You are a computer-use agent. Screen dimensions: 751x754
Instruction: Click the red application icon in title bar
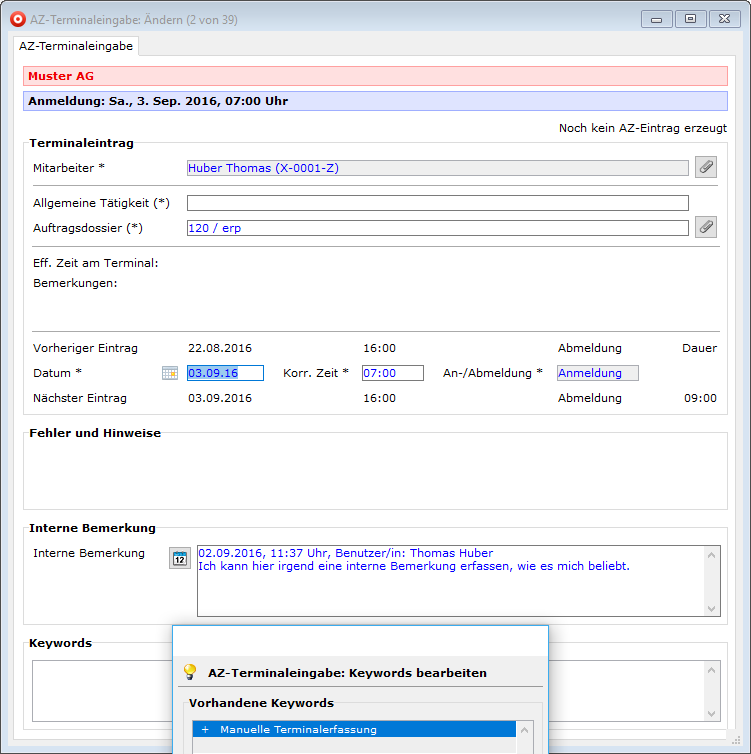pos(14,19)
